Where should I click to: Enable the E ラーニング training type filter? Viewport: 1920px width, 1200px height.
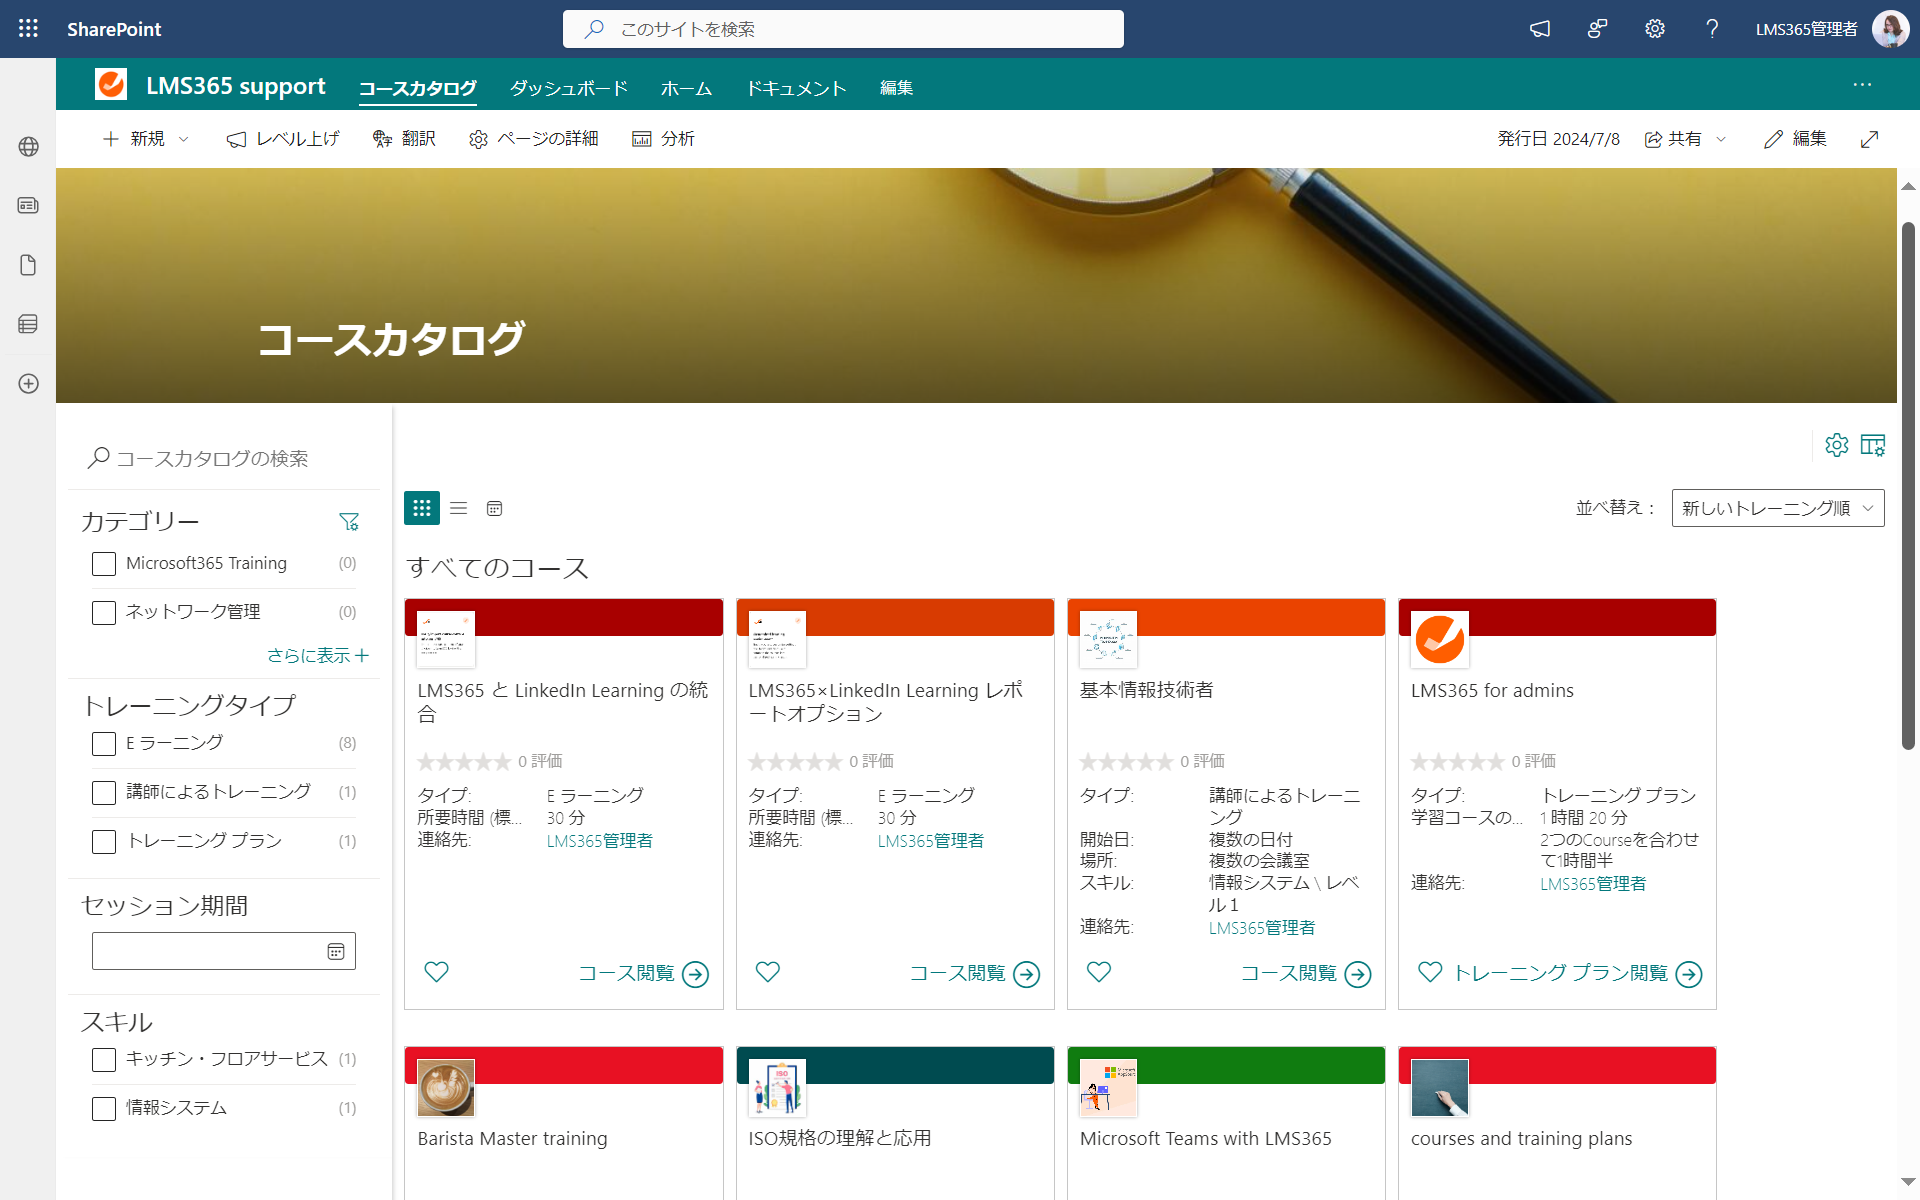(103, 743)
